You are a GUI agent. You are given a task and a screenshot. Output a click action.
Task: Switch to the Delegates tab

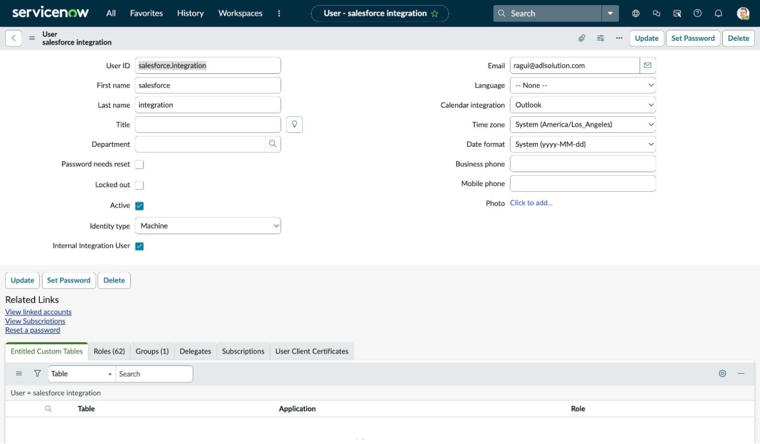(x=195, y=351)
